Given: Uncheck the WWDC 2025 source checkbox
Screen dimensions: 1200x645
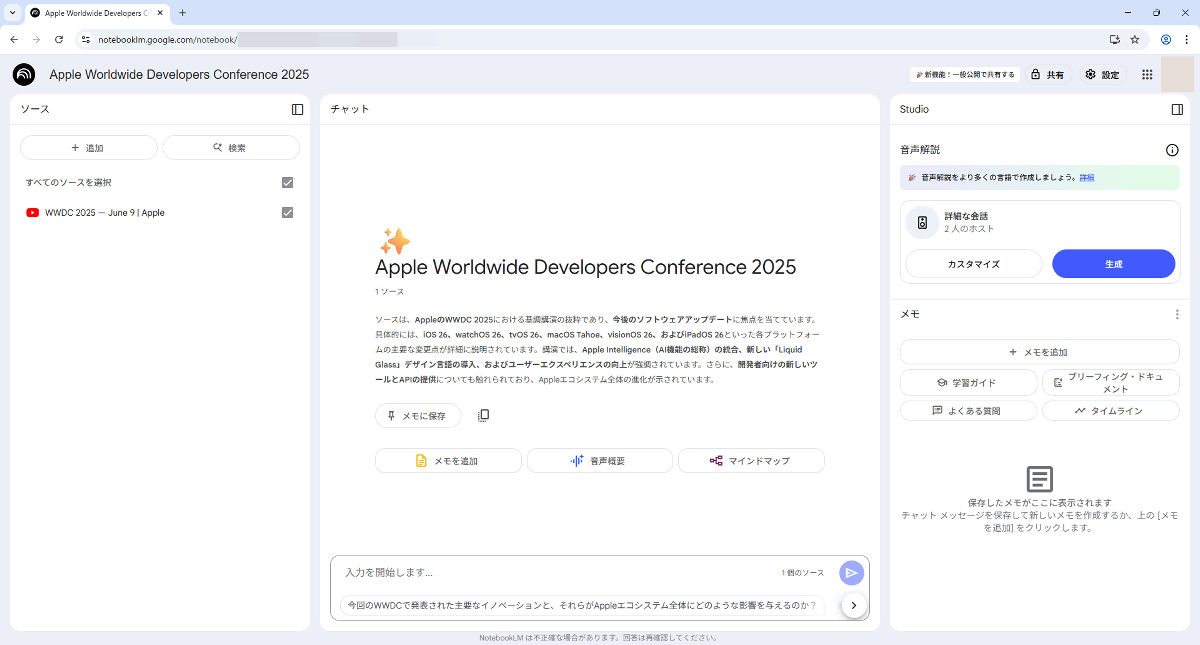Looking at the screenshot, I should pos(288,213).
